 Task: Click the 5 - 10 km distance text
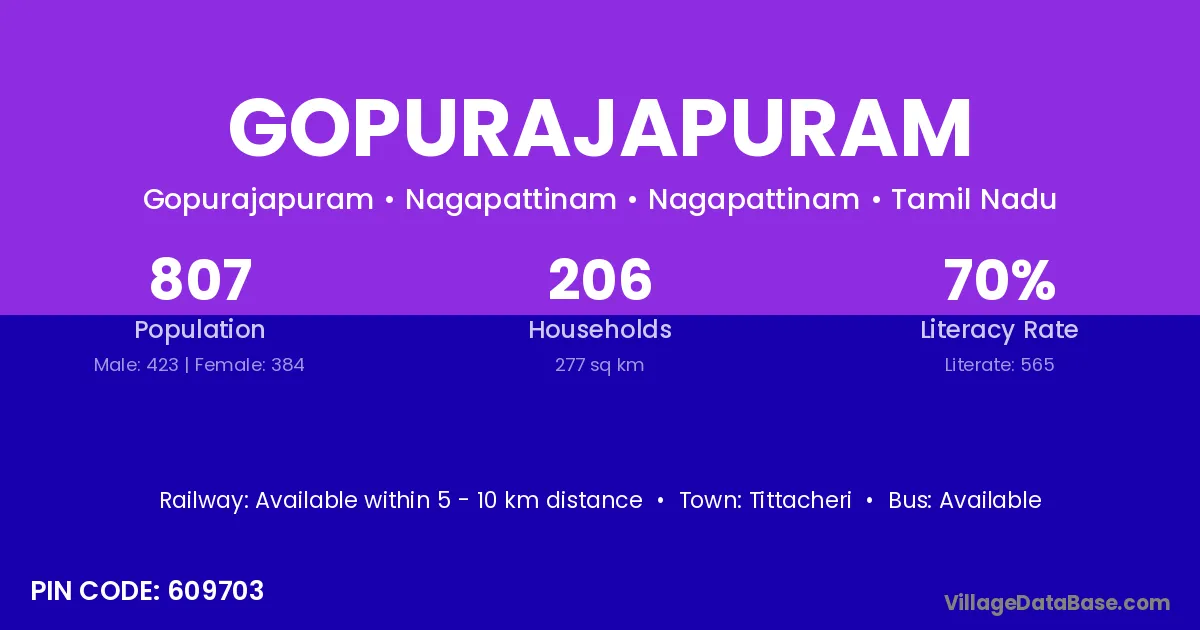click(x=540, y=500)
